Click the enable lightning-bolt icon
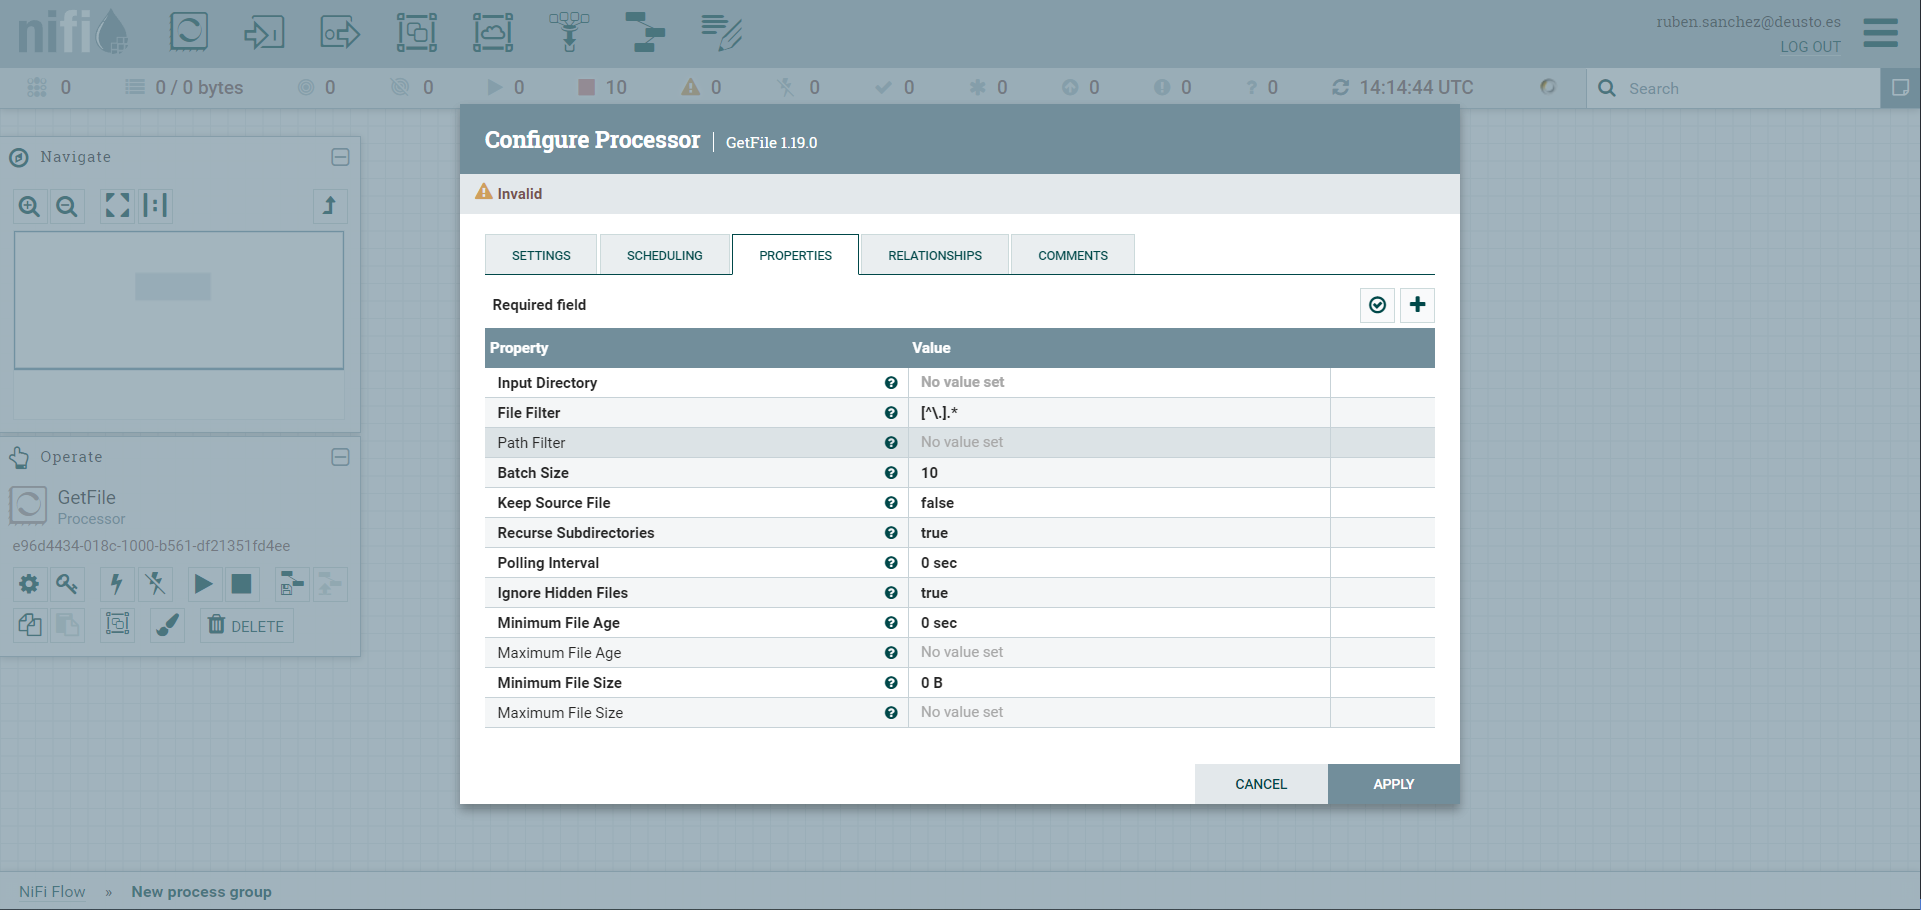1921x910 pixels. pyautogui.click(x=117, y=584)
